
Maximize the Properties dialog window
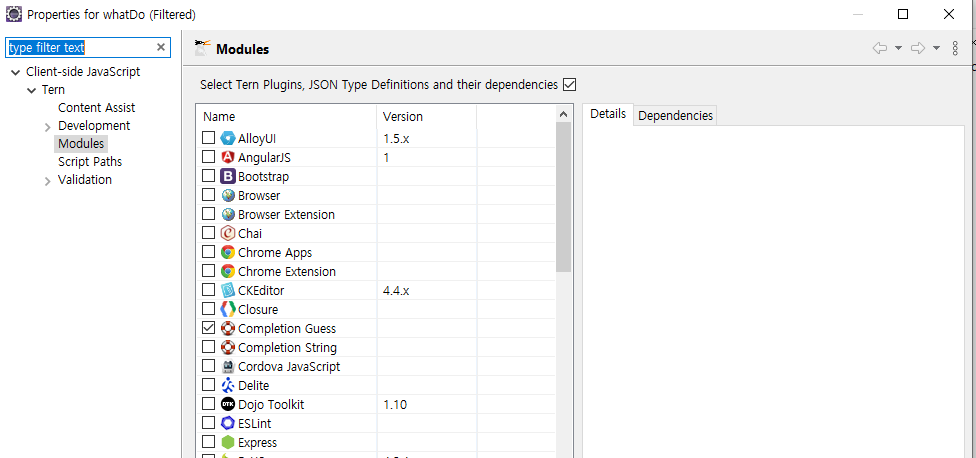coord(903,14)
